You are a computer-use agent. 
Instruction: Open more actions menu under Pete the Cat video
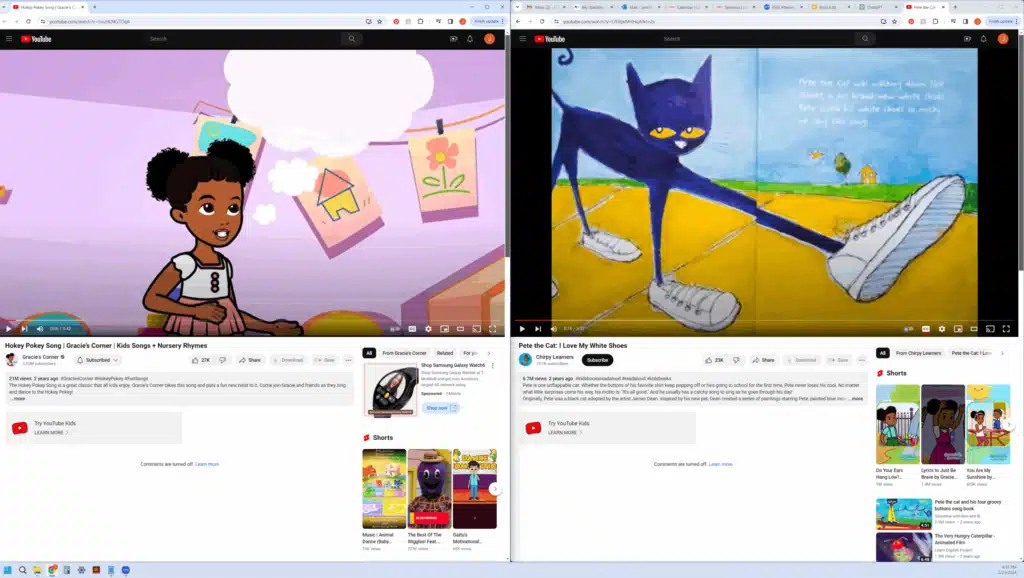[x=861, y=360]
